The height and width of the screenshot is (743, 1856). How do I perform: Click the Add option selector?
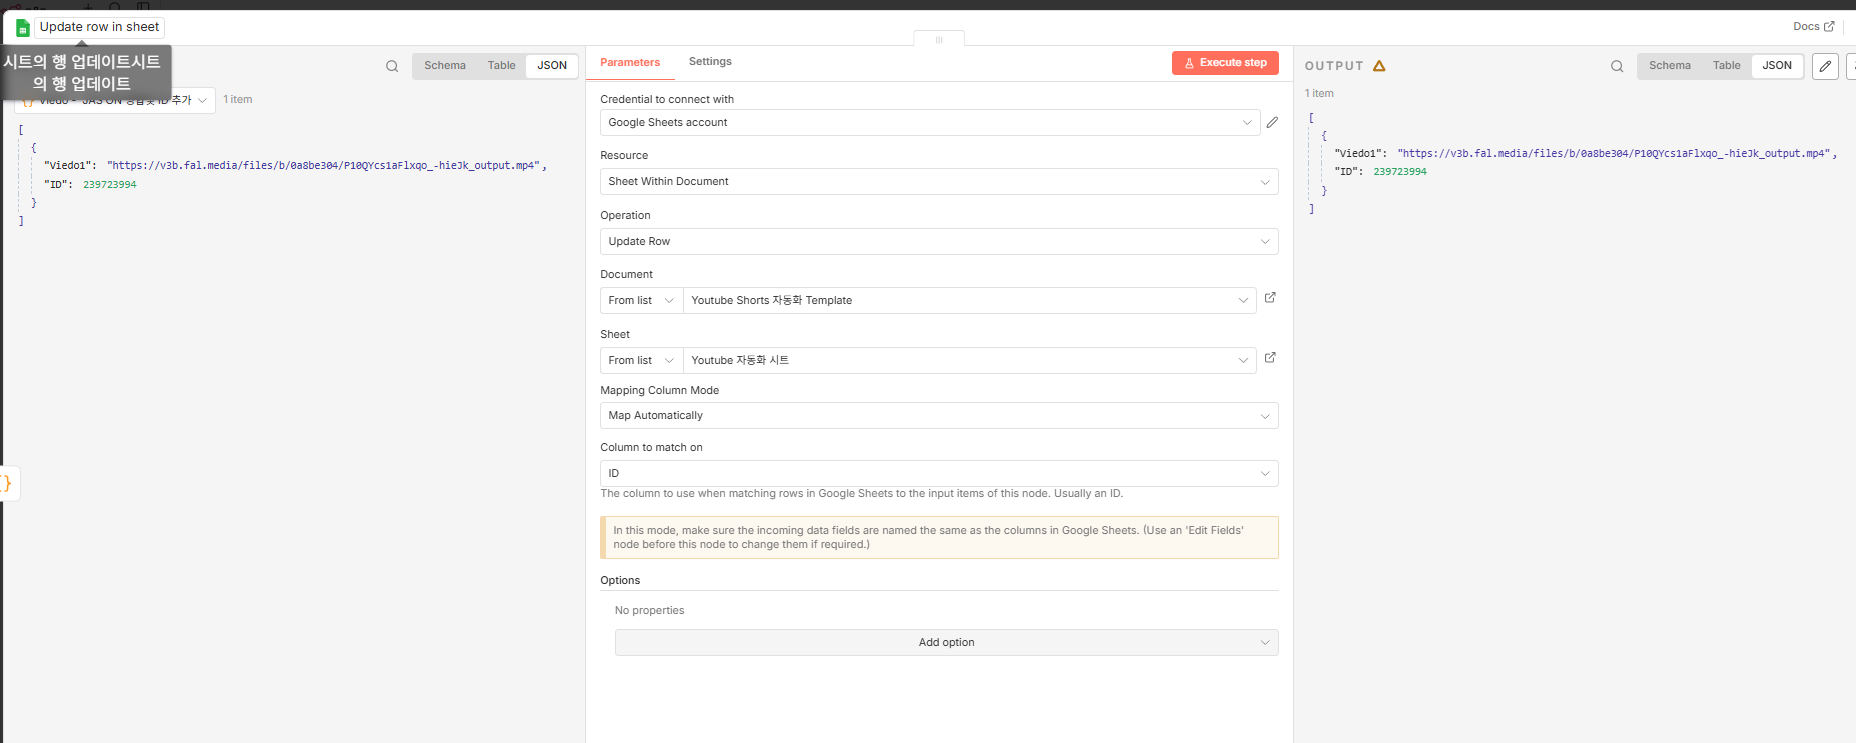946,642
